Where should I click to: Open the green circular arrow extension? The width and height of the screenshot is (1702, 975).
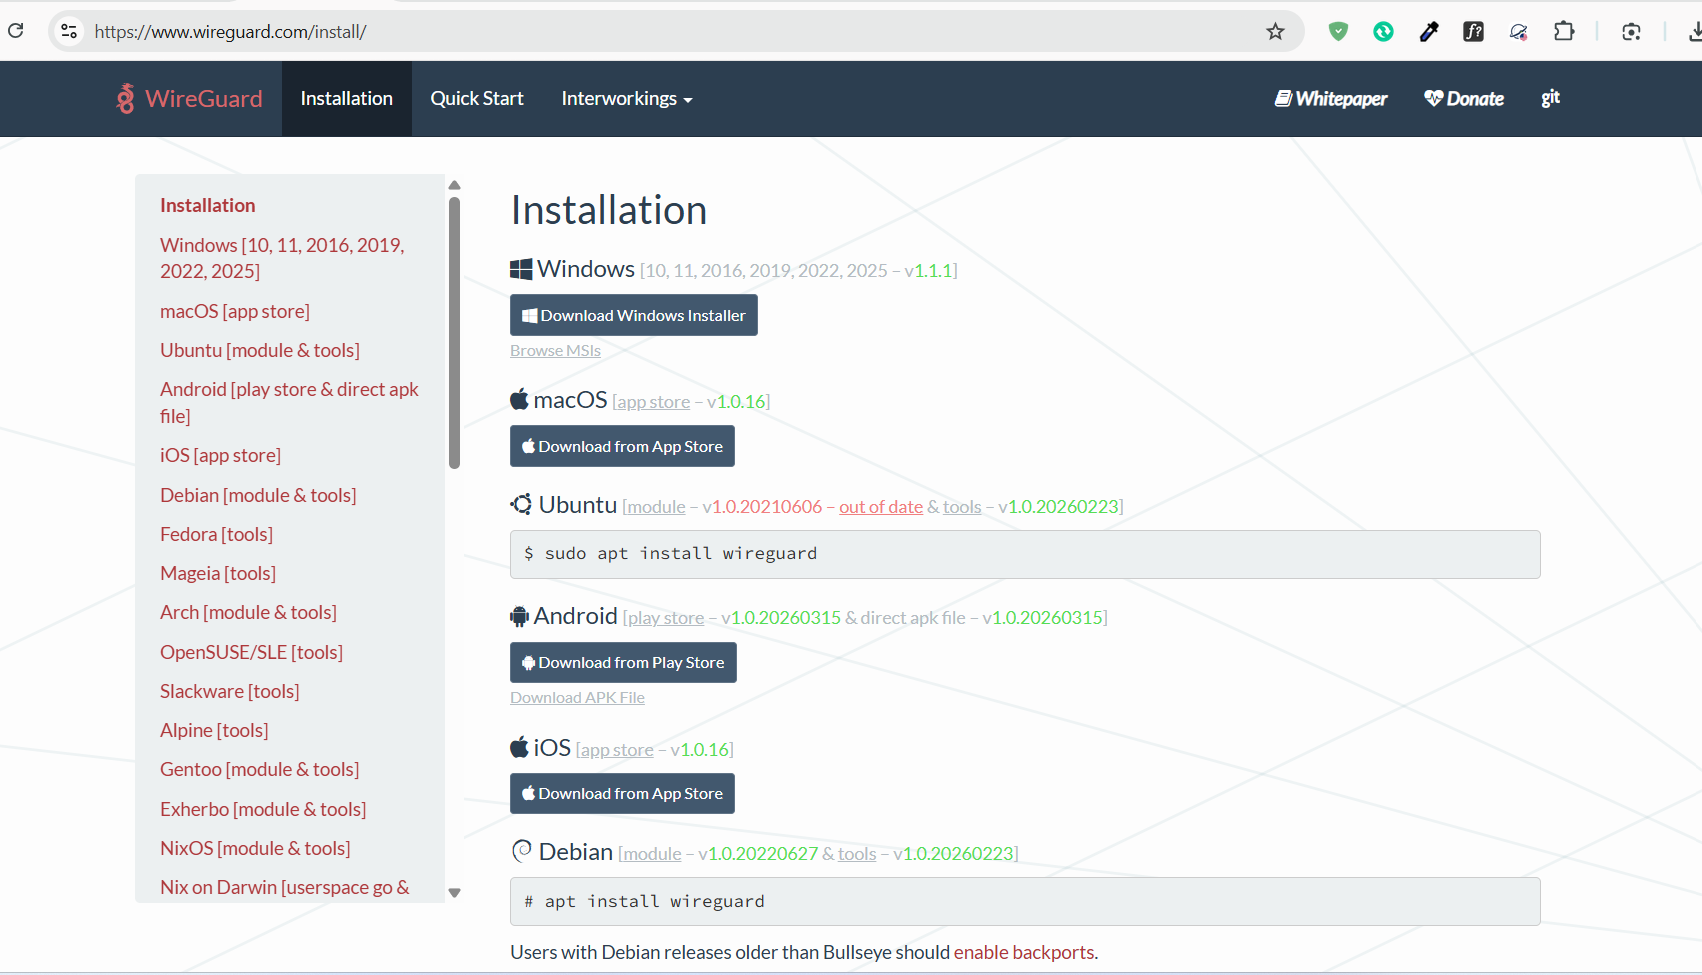[1383, 31]
